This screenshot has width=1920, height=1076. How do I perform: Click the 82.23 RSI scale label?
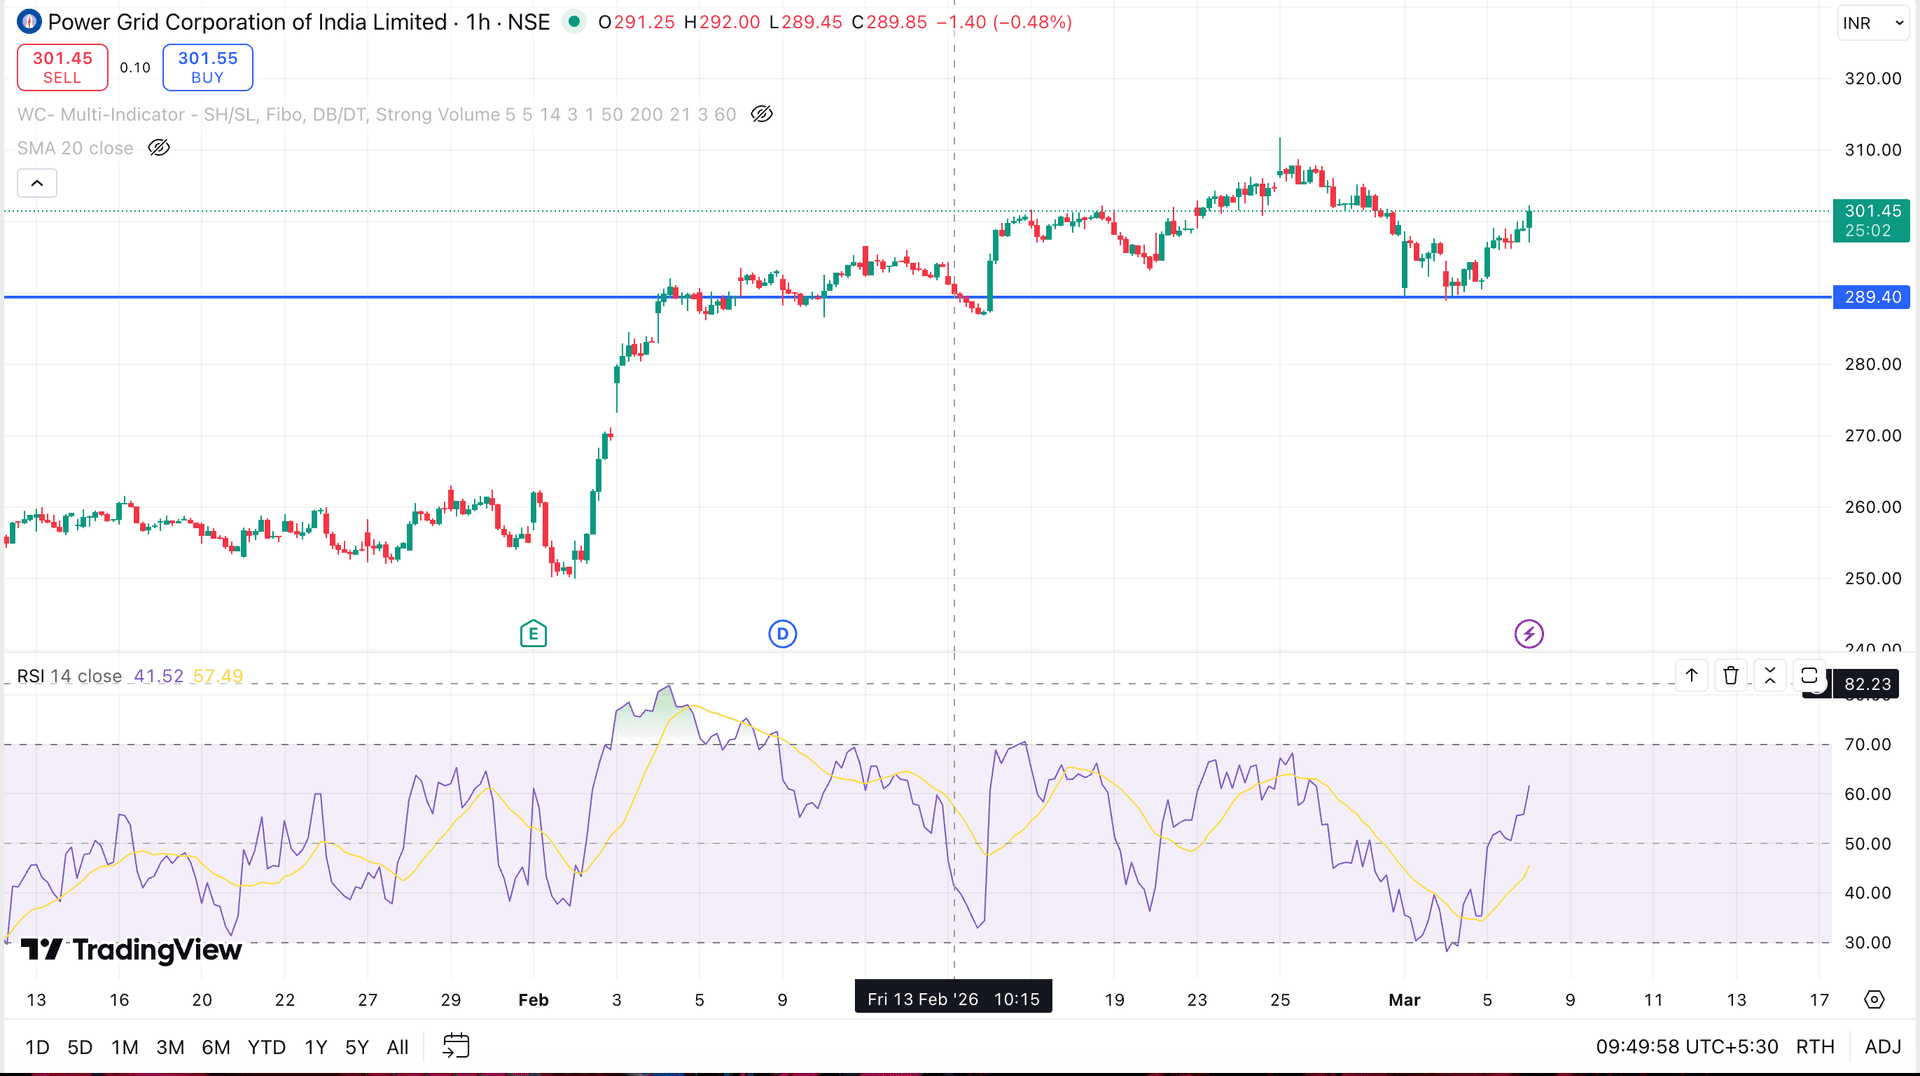coord(1867,684)
